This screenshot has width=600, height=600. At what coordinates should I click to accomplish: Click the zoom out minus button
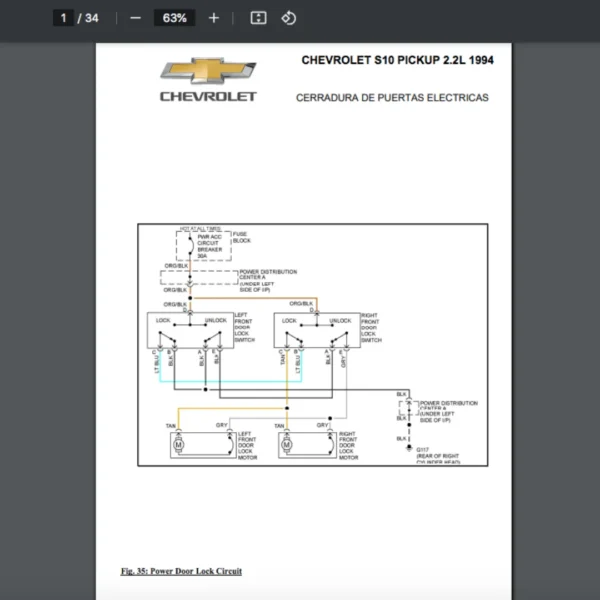pyautogui.click(x=135, y=18)
